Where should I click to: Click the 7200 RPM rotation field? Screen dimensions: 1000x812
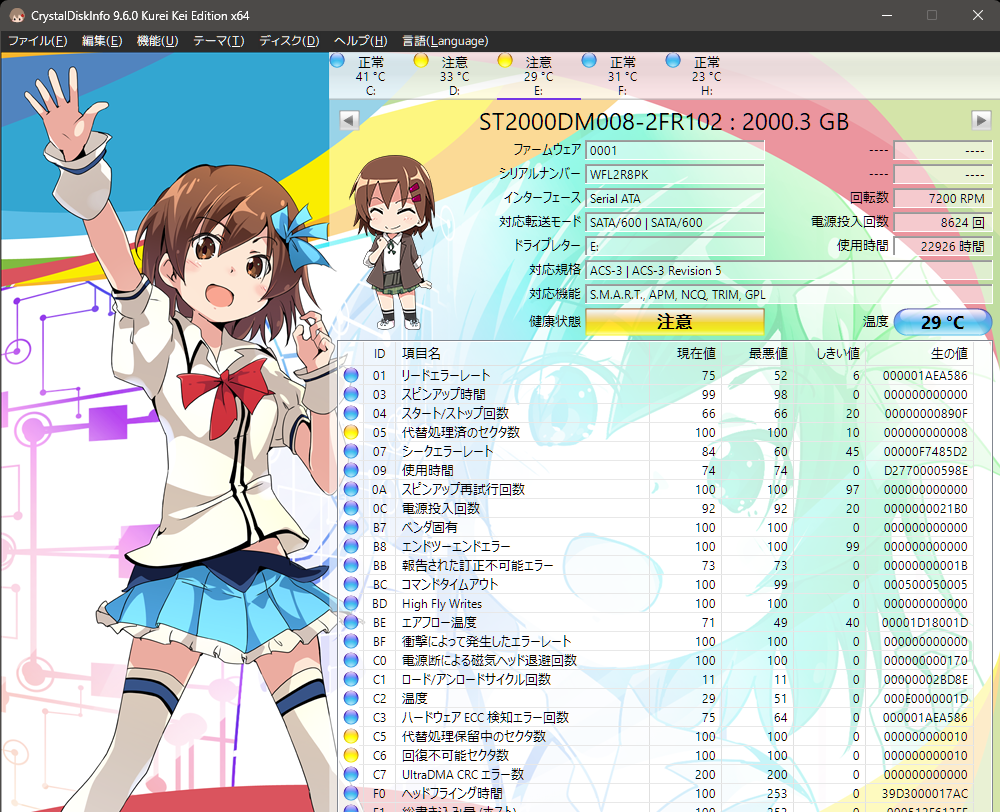tap(943, 198)
